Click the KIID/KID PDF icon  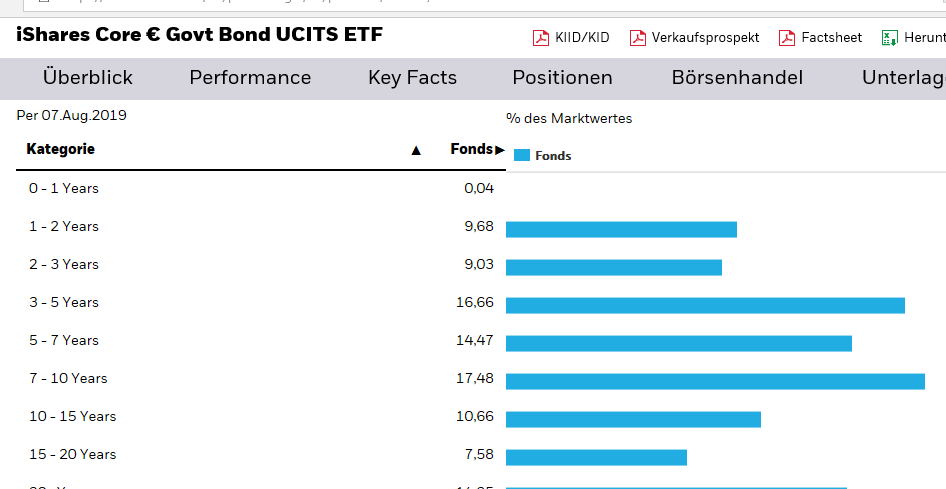point(541,38)
